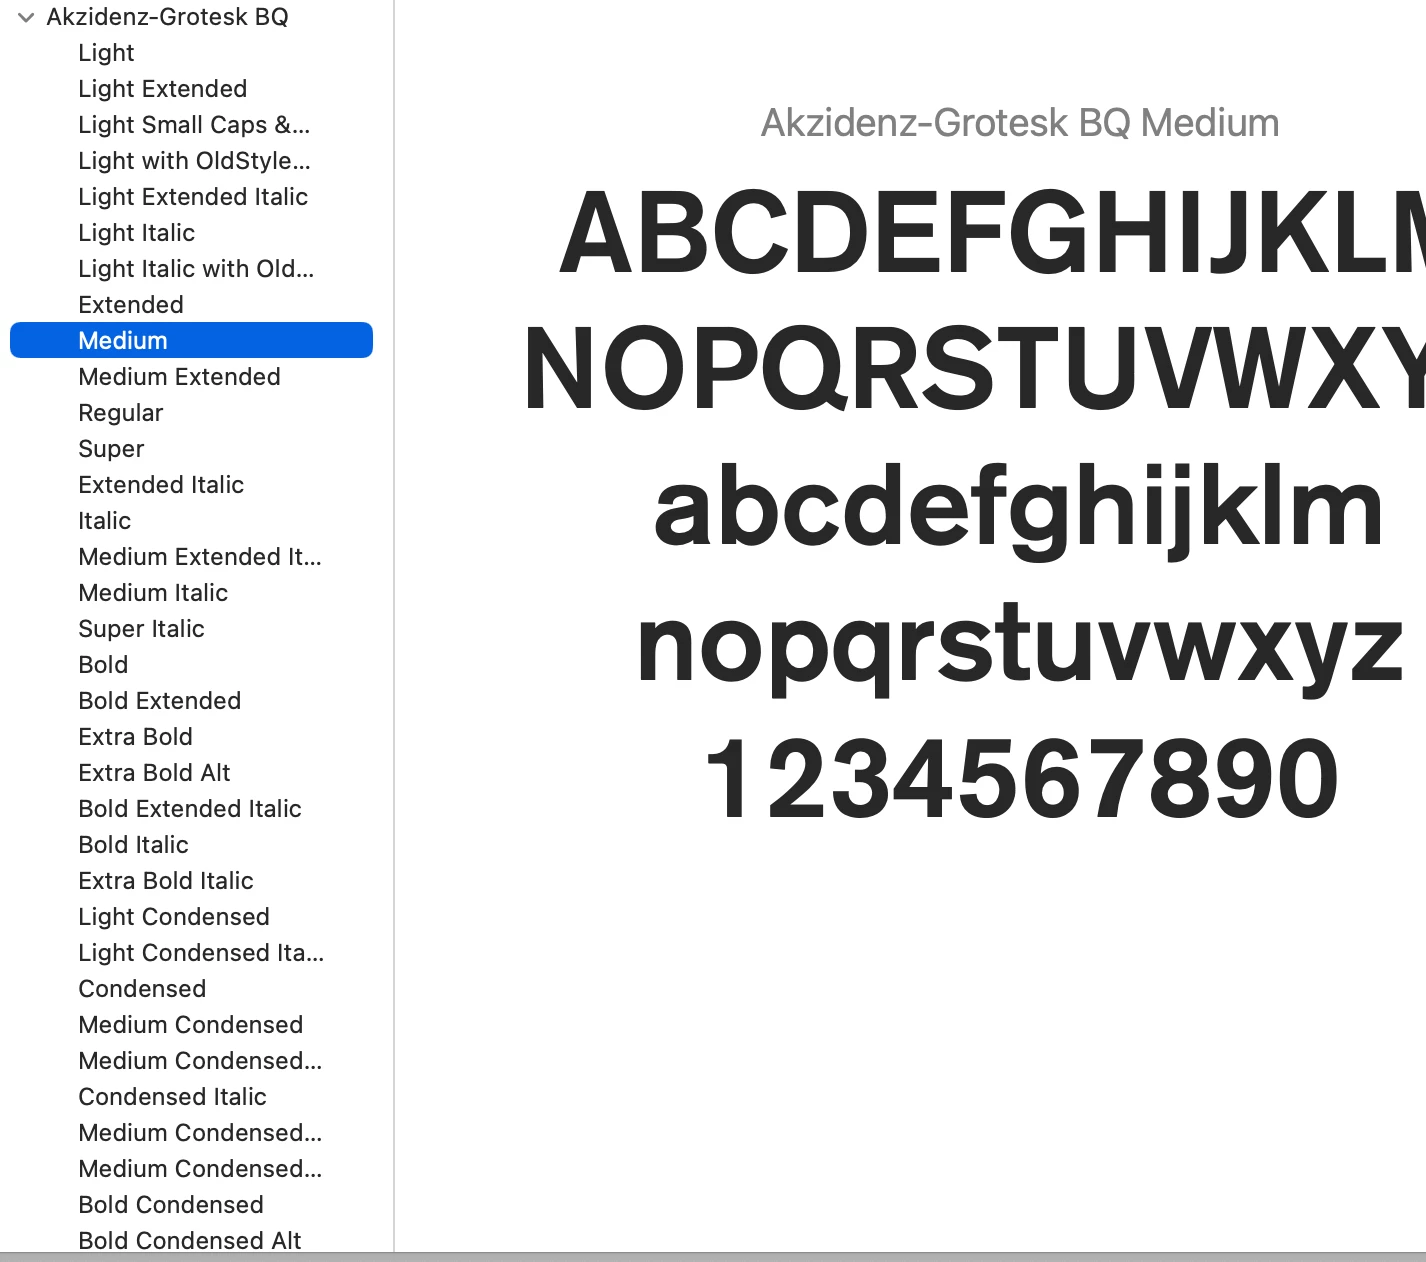Select the Akzidenz-Grotesk BQ family name
This screenshot has height=1262, width=1426.
pyautogui.click(x=167, y=17)
